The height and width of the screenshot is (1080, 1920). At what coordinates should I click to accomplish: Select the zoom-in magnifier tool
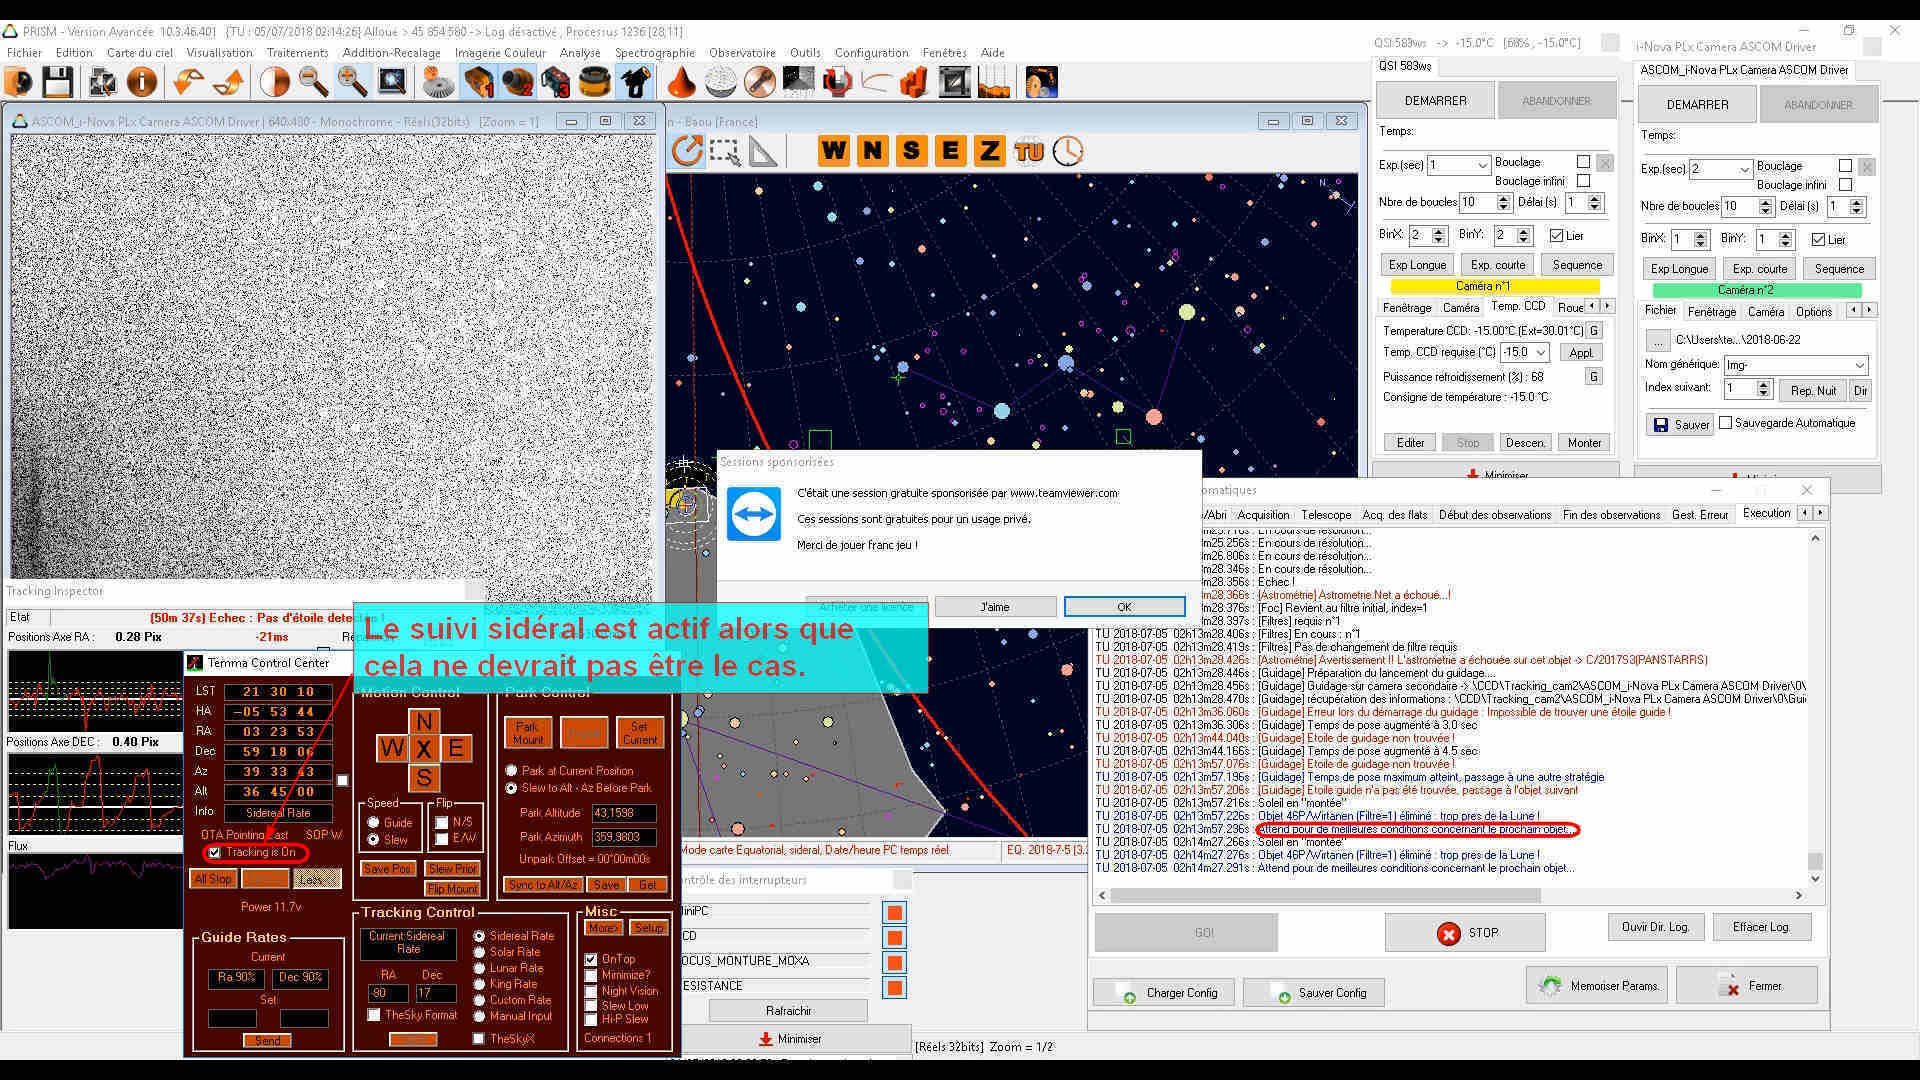pos(351,82)
